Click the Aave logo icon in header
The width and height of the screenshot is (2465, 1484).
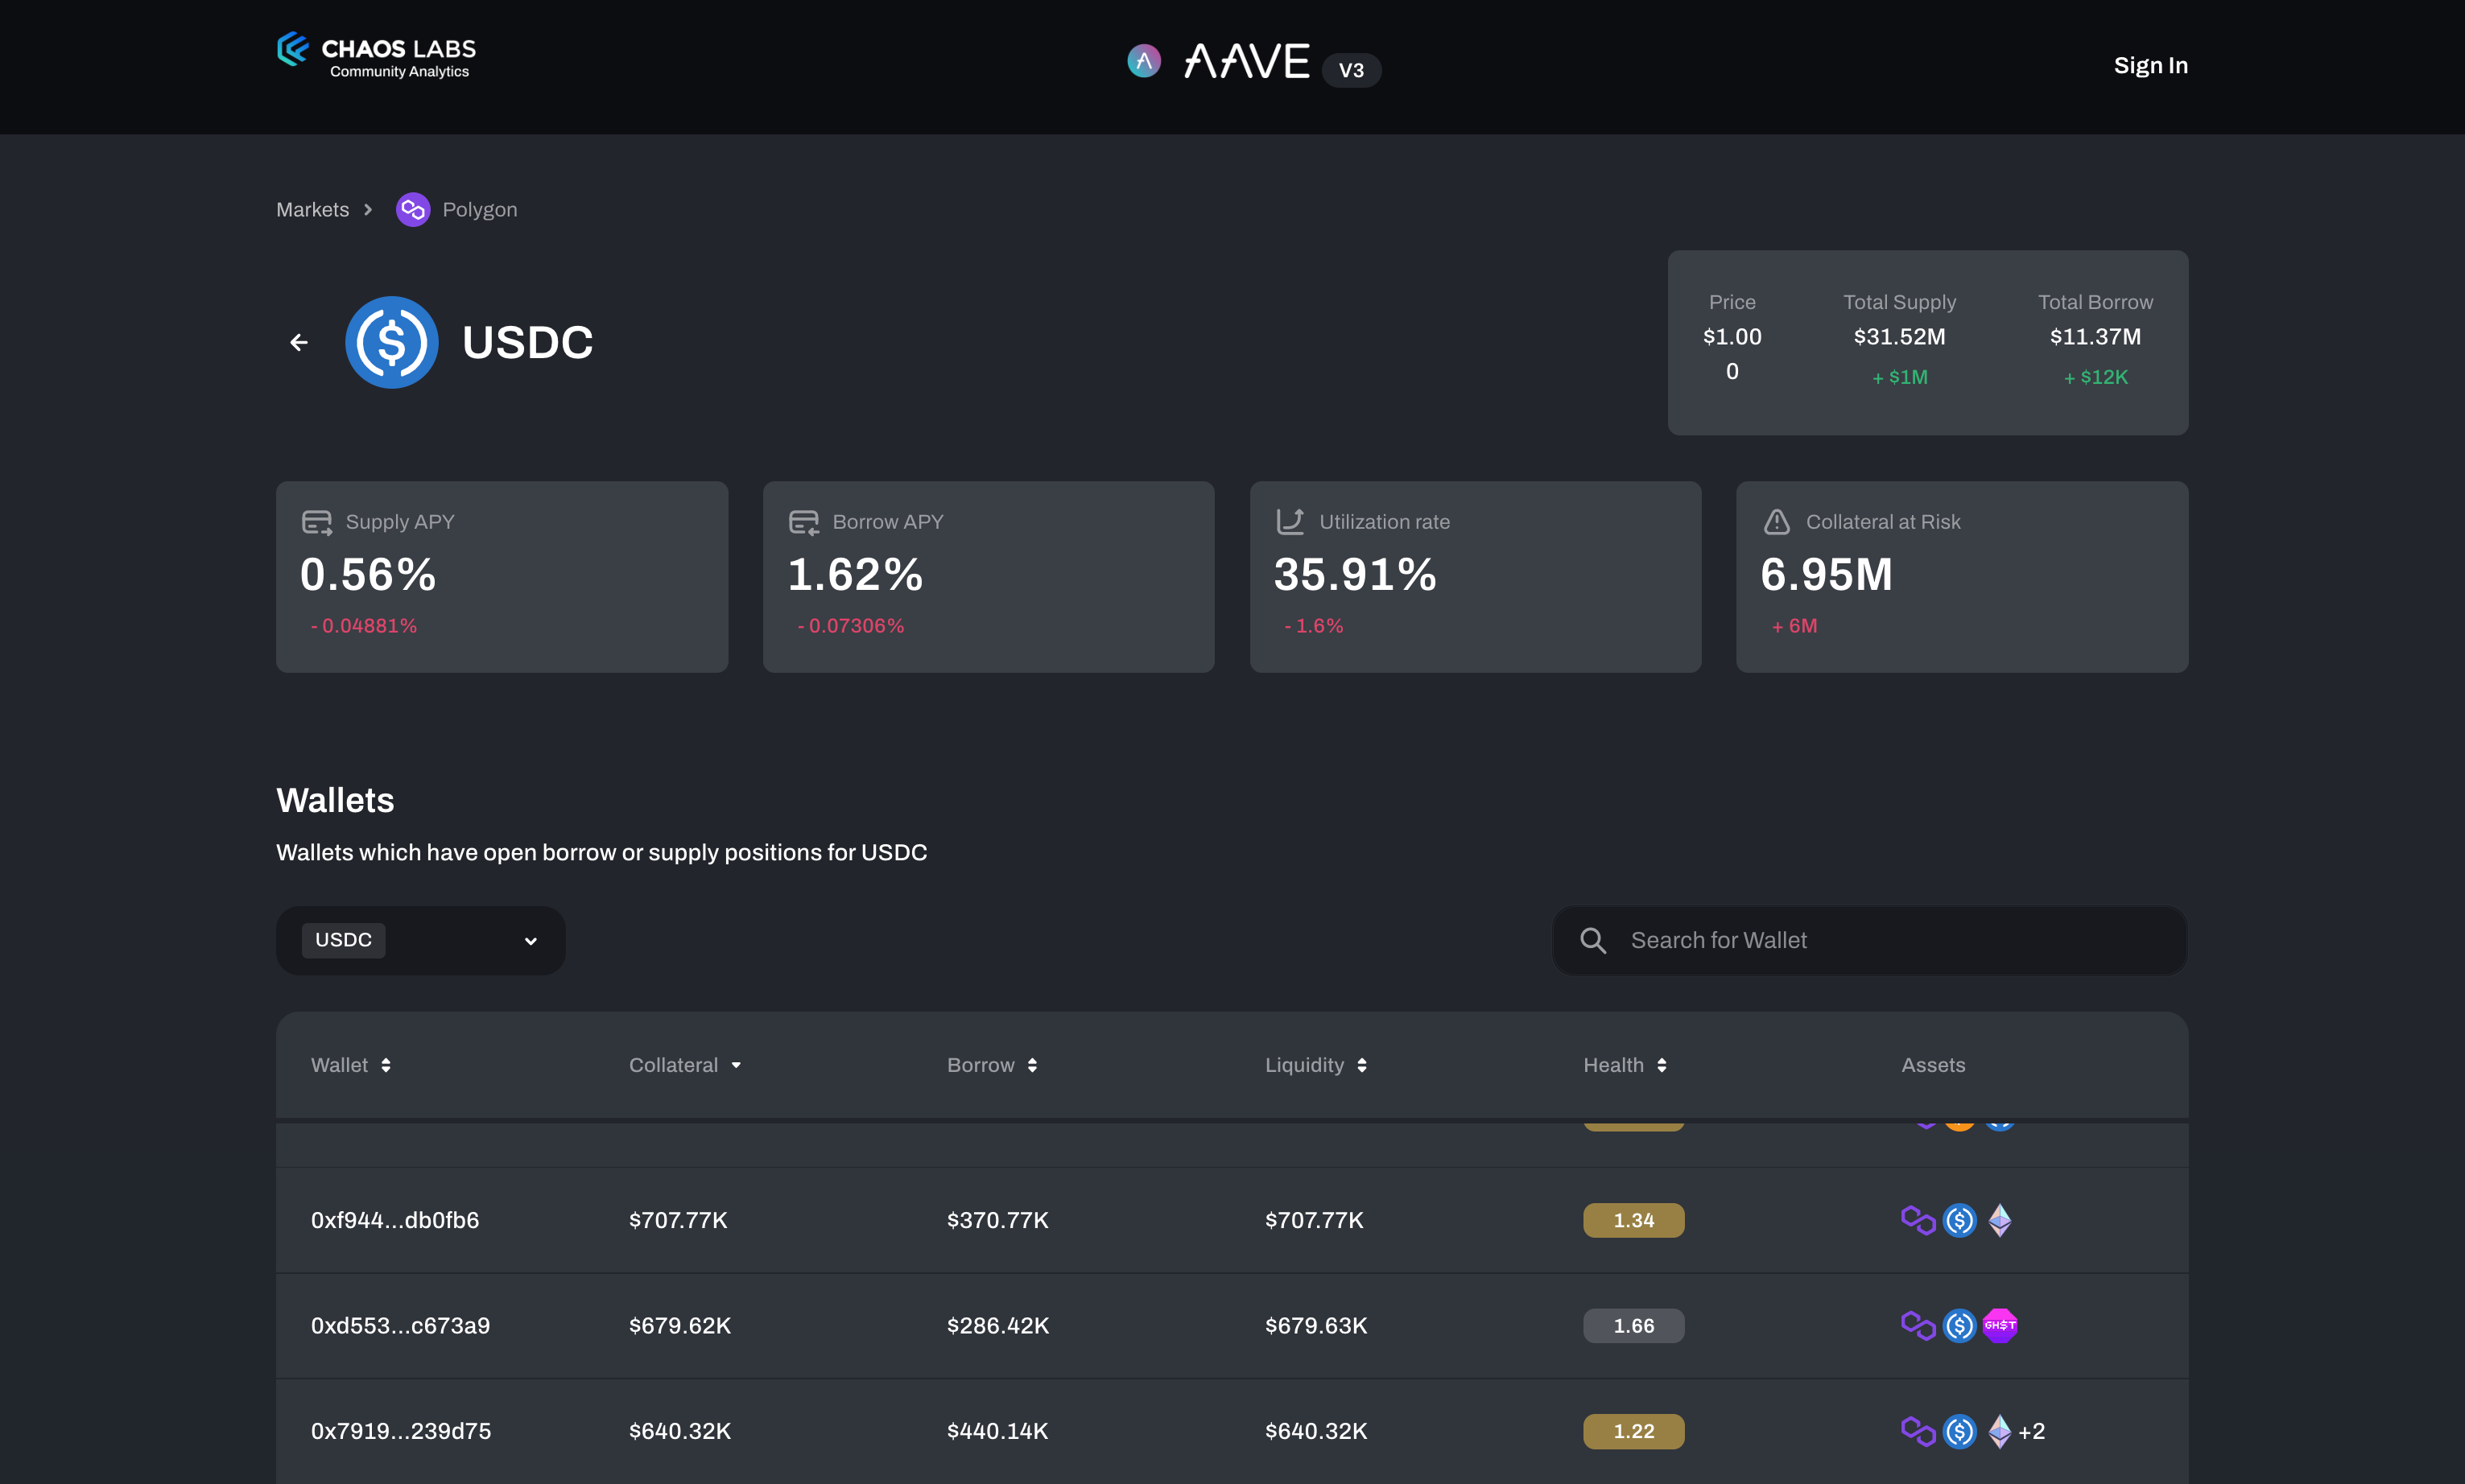[1143, 62]
